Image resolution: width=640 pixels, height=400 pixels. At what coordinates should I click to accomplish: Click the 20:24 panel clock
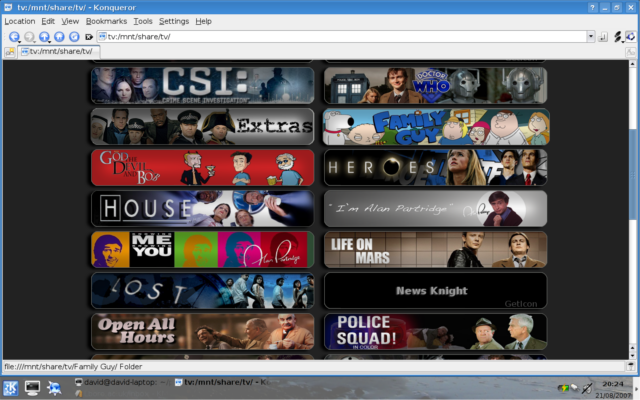click(613, 384)
